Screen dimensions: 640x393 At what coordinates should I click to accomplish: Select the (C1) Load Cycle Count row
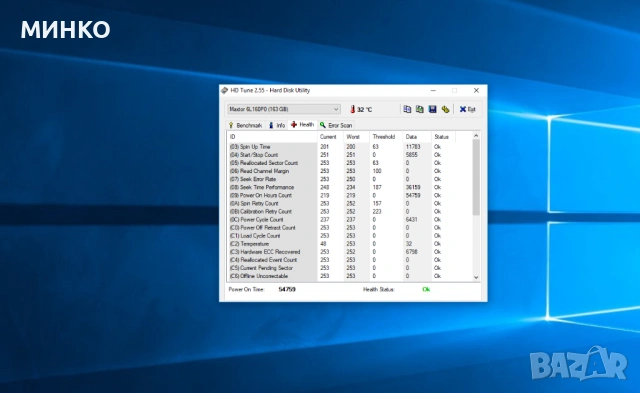350,235
